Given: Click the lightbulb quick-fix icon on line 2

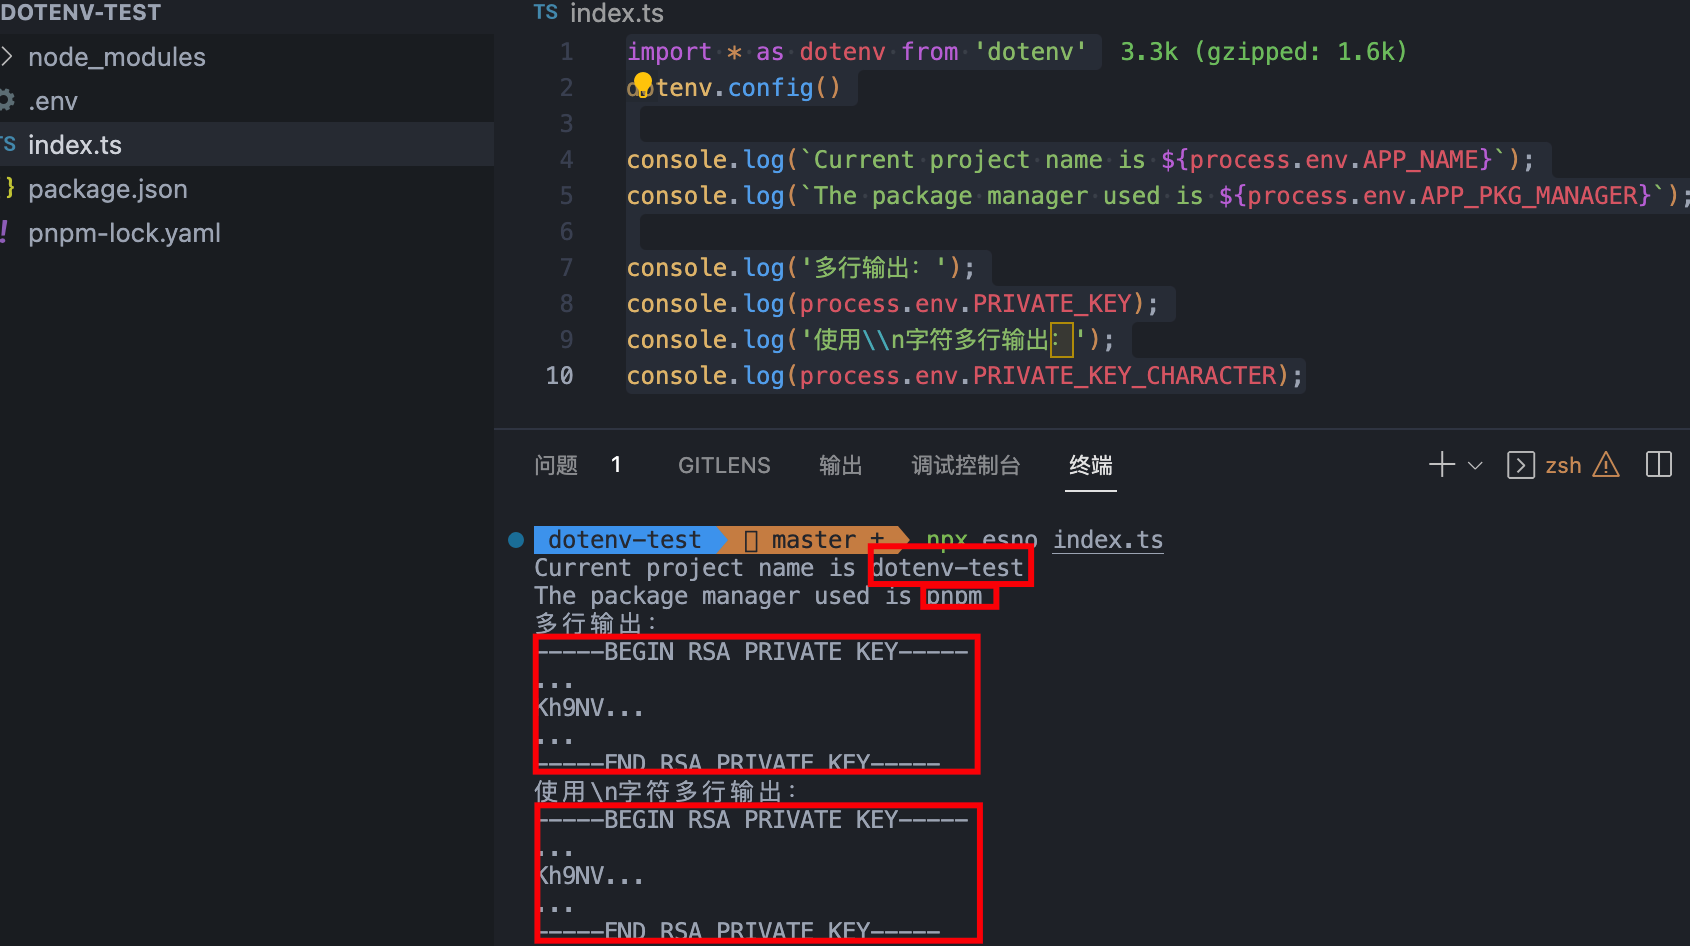Looking at the screenshot, I should coord(643,83).
